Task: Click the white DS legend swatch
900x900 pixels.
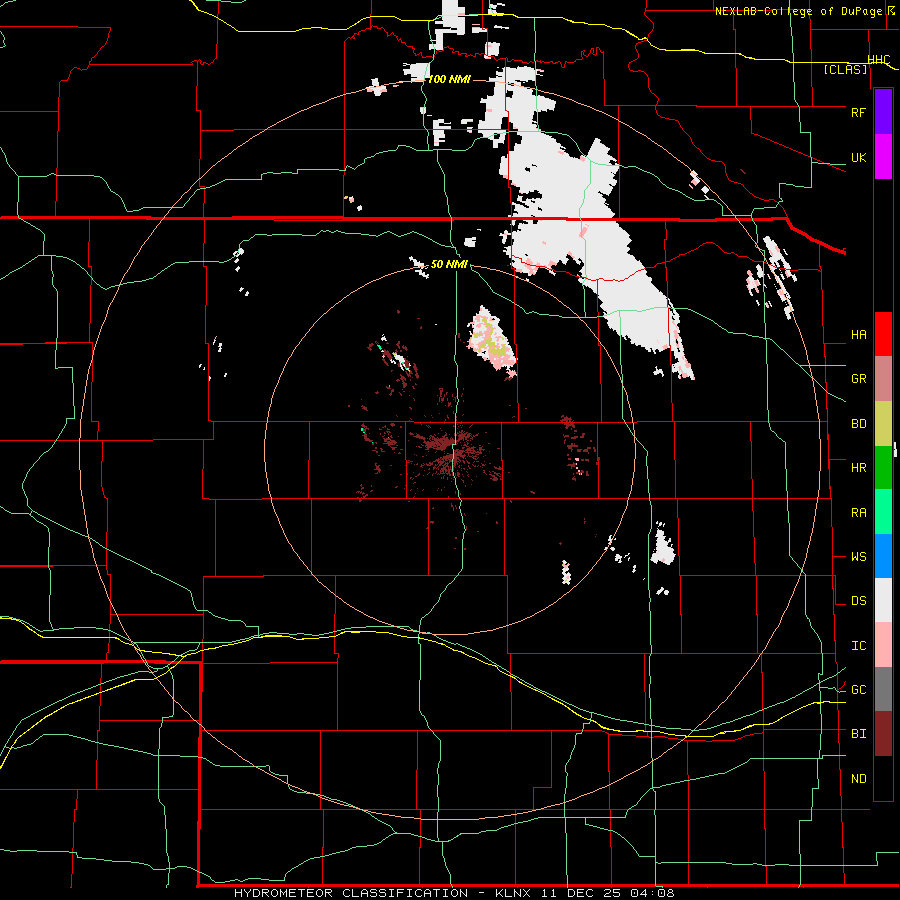Action: click(883, 600)
